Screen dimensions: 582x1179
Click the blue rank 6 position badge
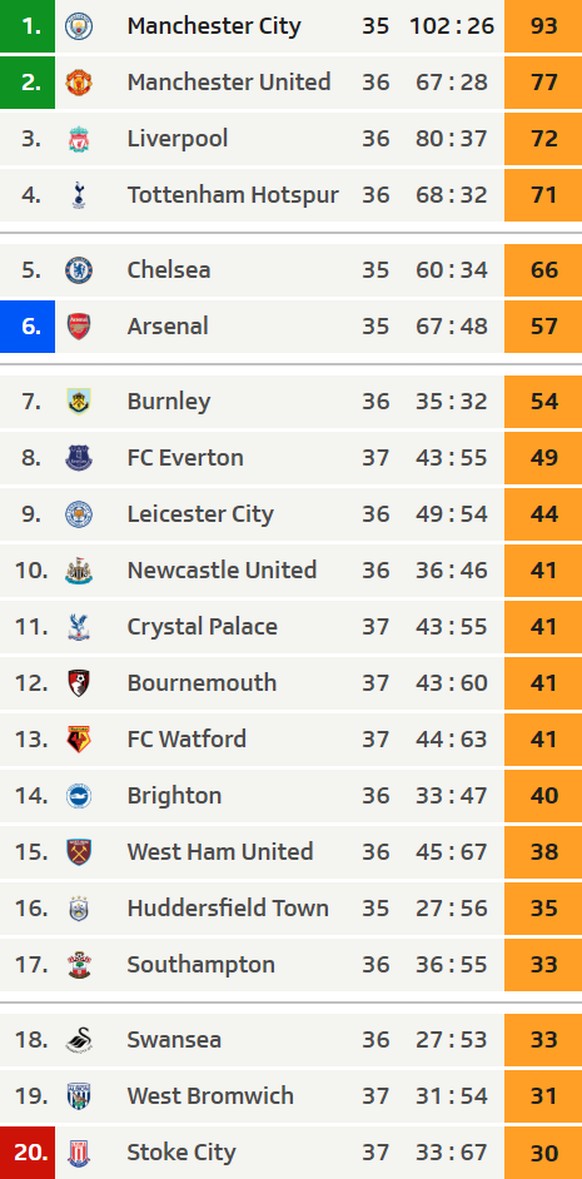coord(27,327)
